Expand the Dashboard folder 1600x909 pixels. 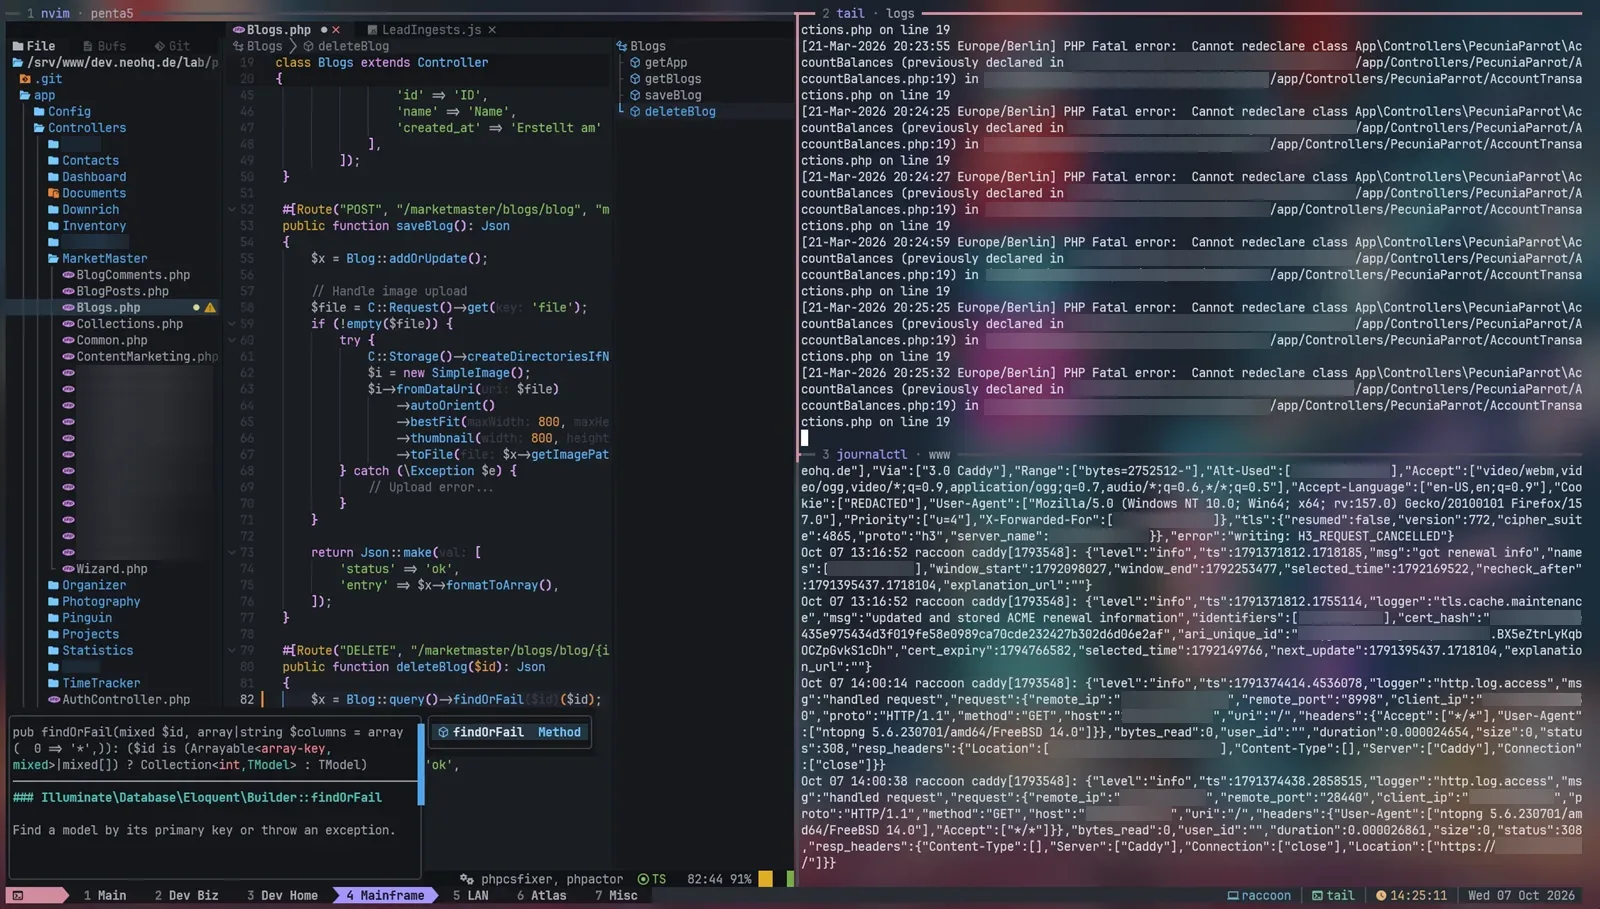pyautogui.click(x=87, y=177)
